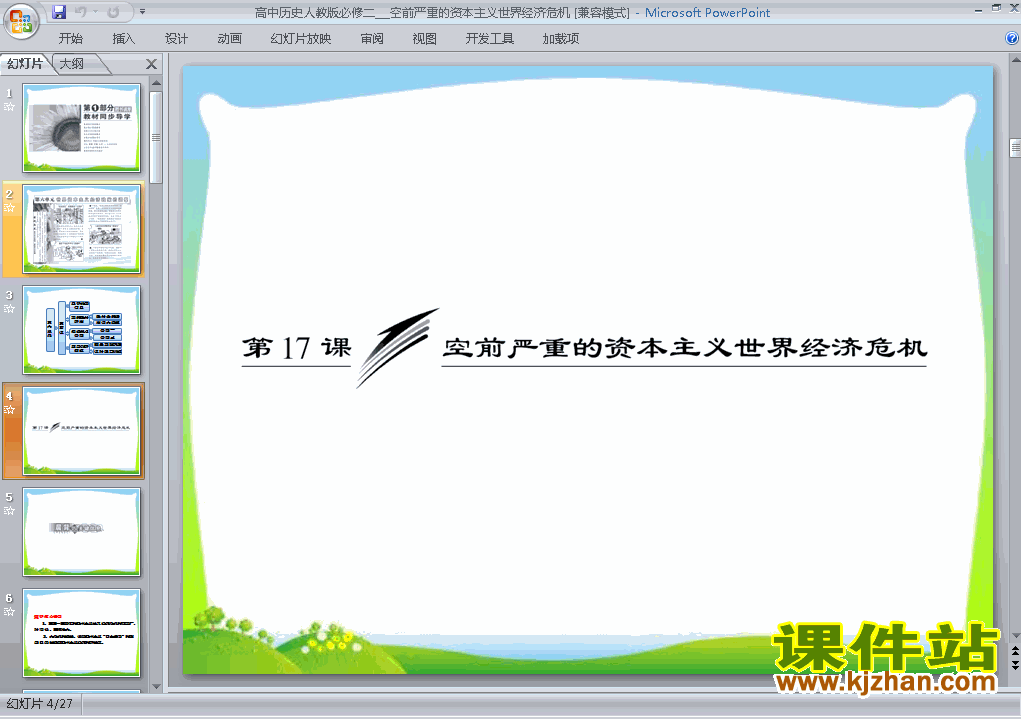1021x719 pixels.
Task: Open PowerPoint Help via question mark icon
Action: 1012,38
